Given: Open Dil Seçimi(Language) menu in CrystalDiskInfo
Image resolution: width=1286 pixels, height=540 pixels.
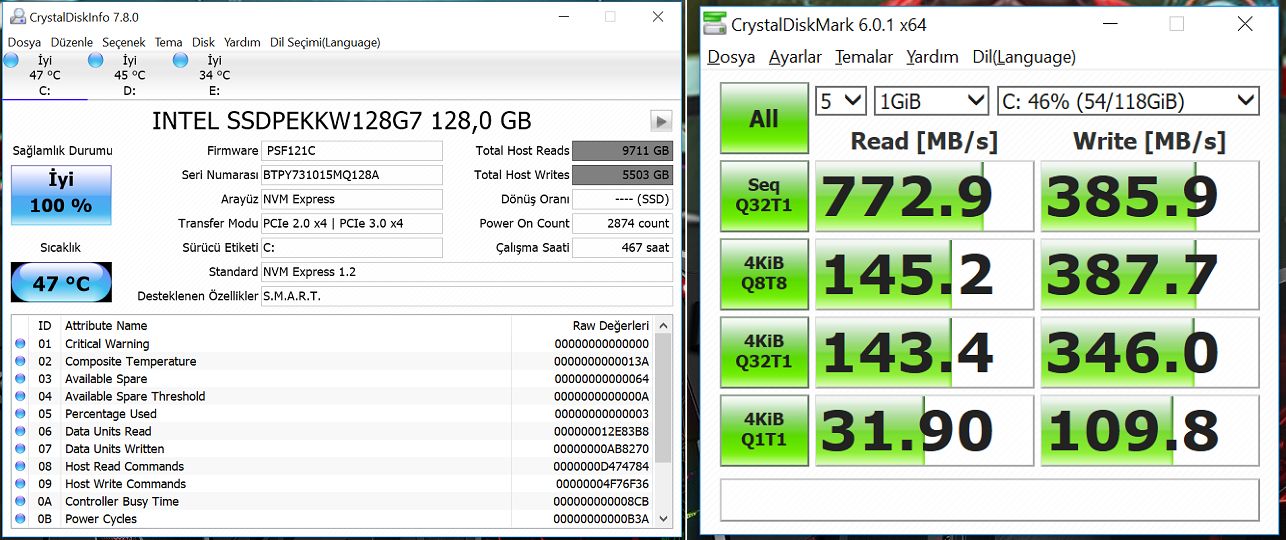Looking at the screenshot, I should coord(325,42).
